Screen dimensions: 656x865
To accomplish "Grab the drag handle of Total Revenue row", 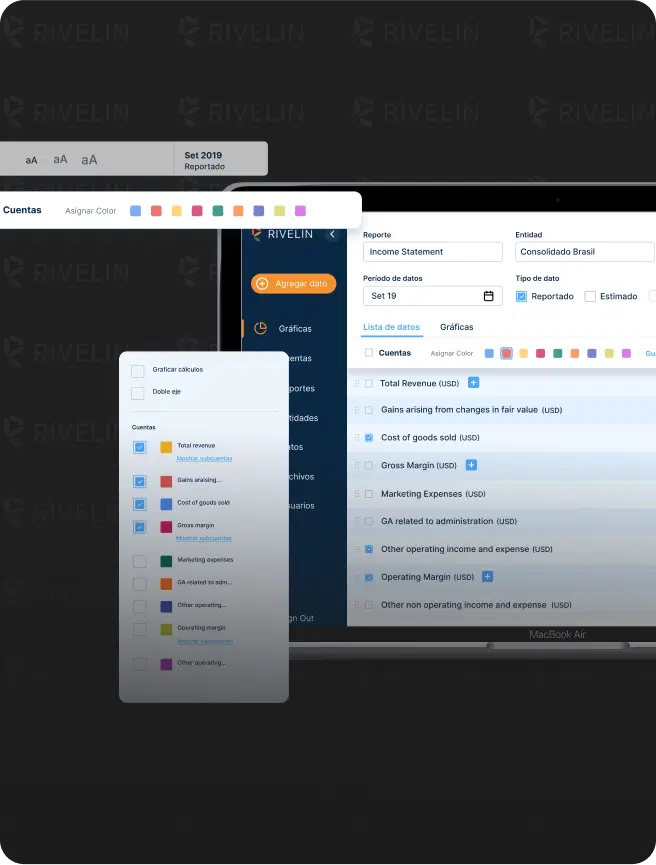I will (x=357, y=383).
